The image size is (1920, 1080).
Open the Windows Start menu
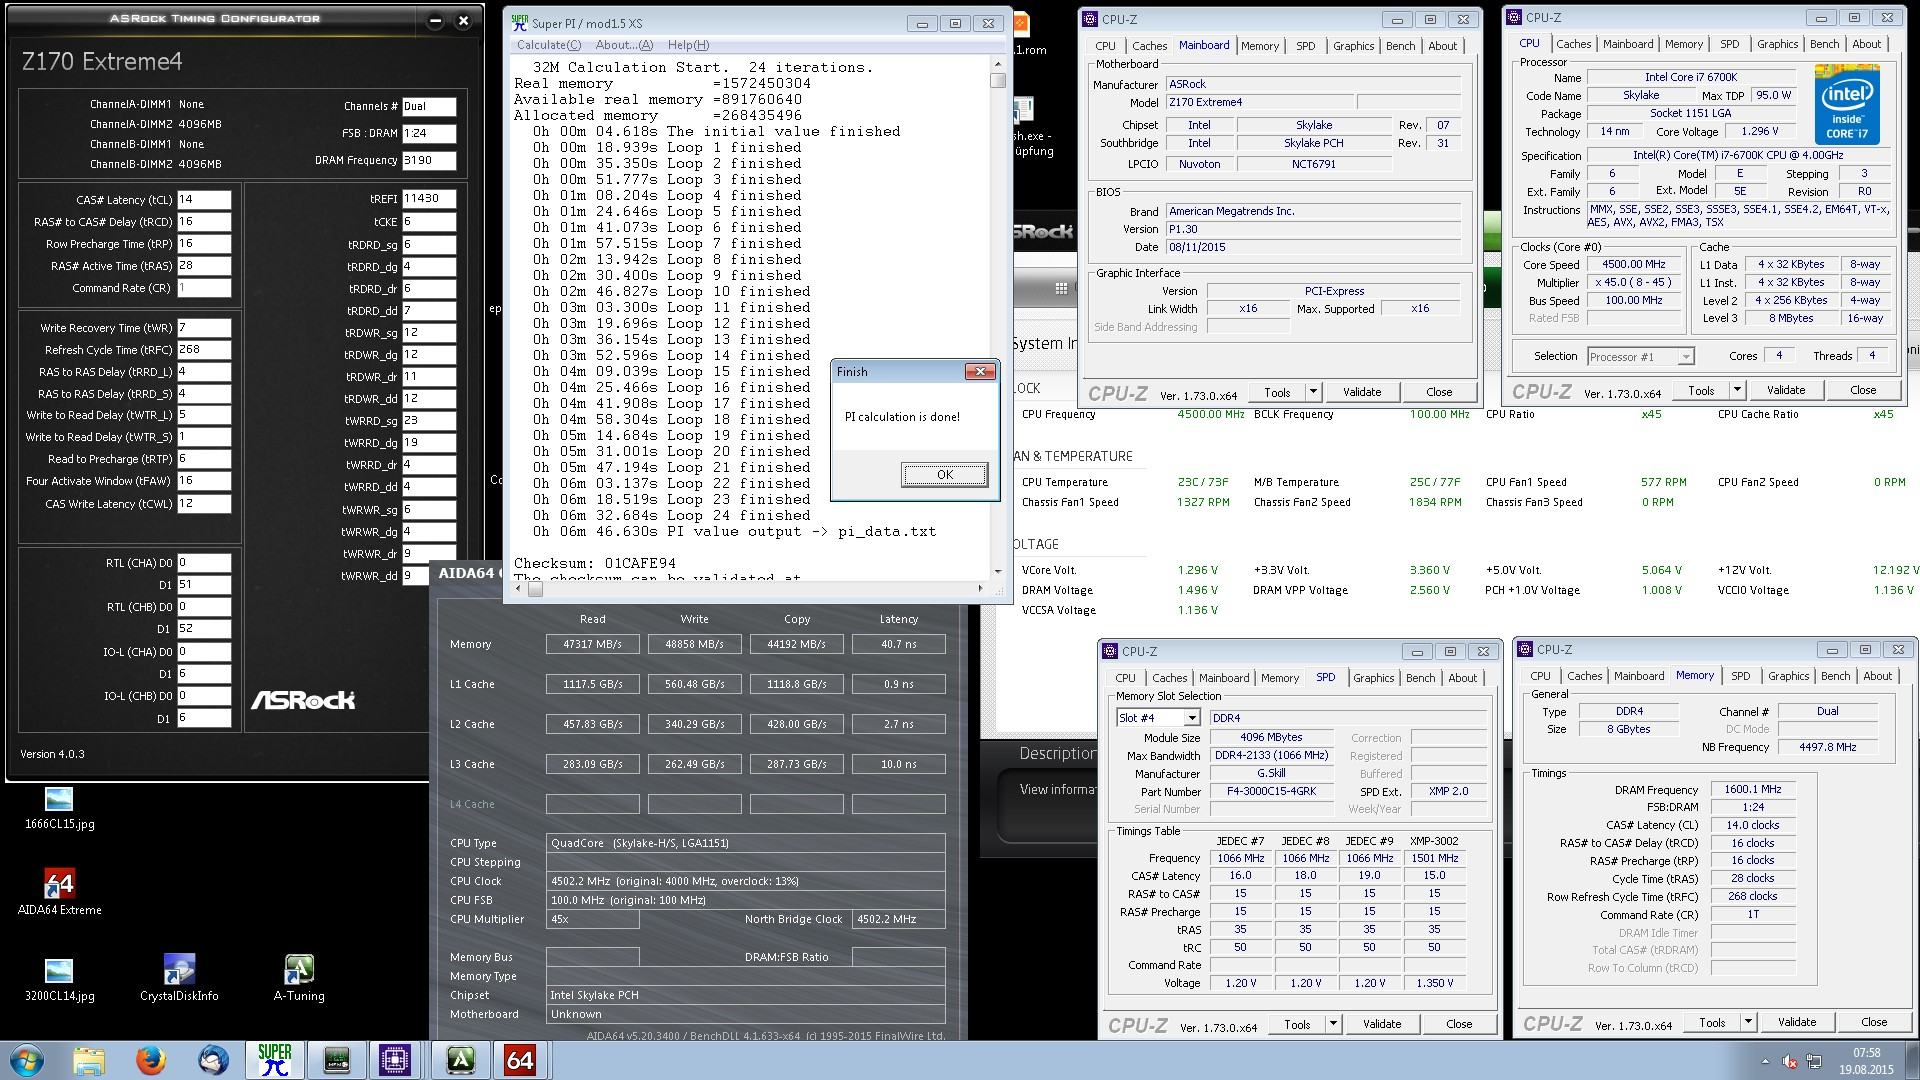point(27,1060)
